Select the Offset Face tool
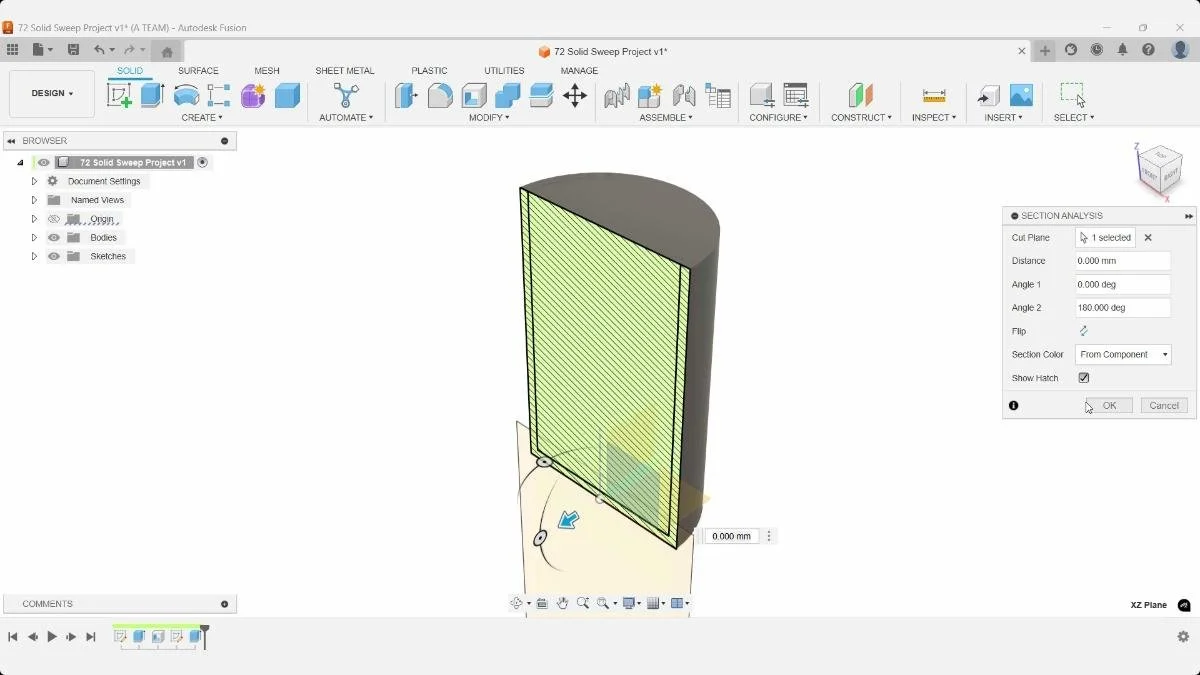Viewport: 1200px width, 675px height. (541, 95)
